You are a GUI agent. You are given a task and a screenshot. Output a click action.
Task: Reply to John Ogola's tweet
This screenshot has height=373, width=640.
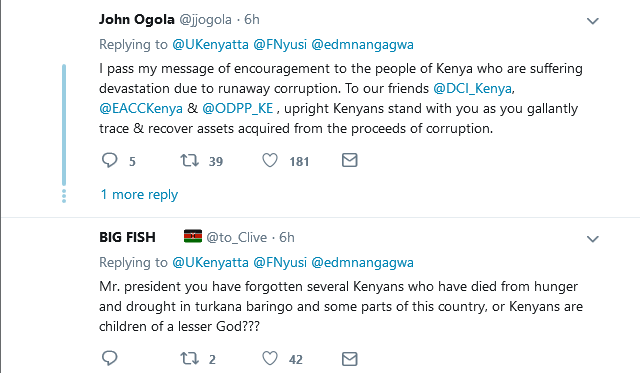[x=109, y=160]
